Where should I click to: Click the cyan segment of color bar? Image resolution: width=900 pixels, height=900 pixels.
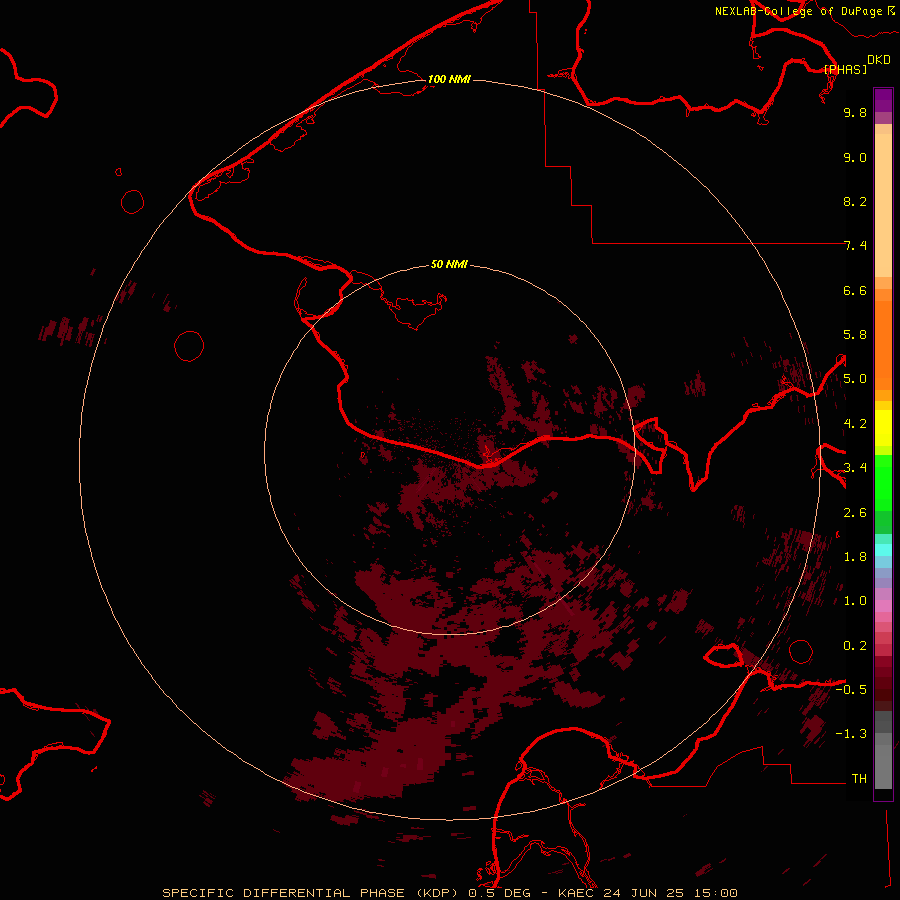click(x=883, y=550)
